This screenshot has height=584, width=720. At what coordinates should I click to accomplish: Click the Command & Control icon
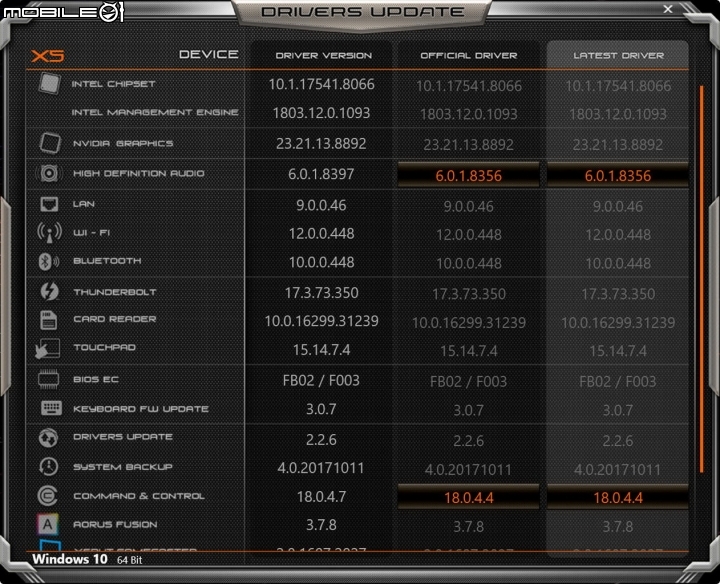tap(48, 496)
